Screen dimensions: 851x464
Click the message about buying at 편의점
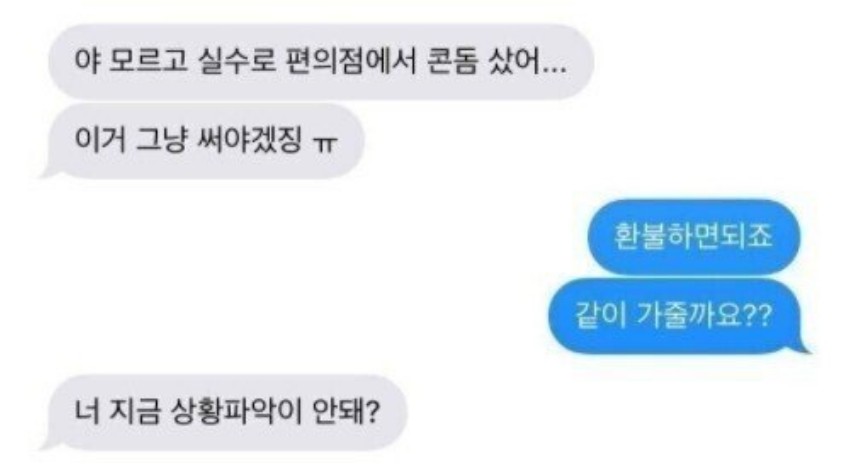[x=321, y=61]
